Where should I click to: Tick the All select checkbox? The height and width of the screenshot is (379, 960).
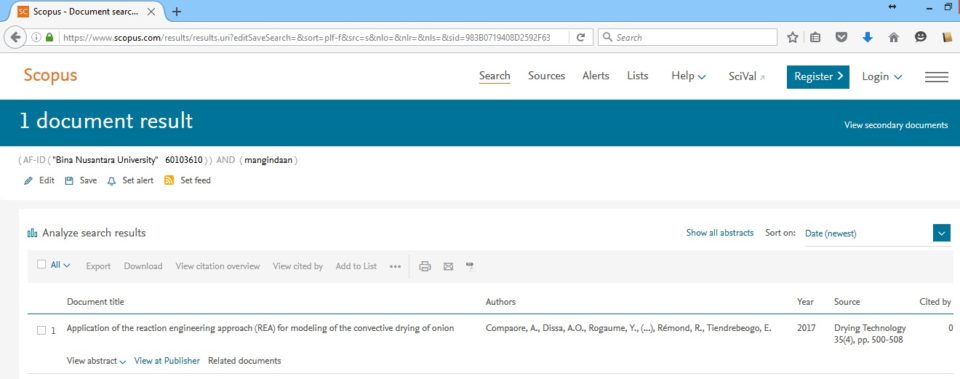pyautogui.click(x=42, y=265)
